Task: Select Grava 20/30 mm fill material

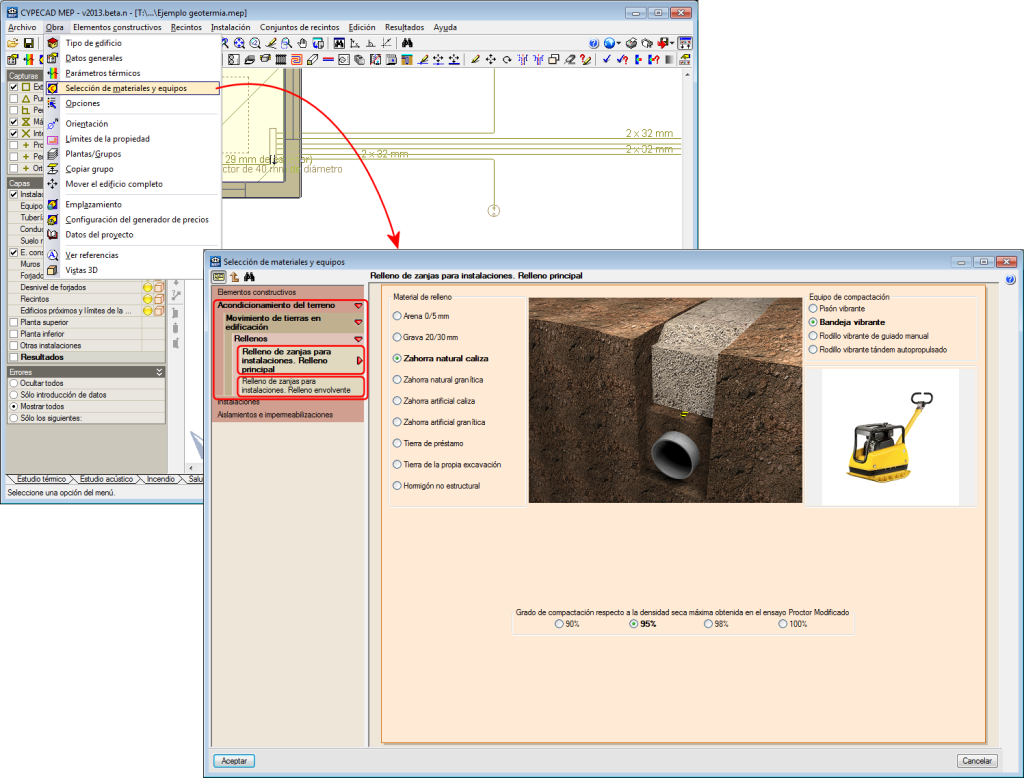Action: [398, 337]
